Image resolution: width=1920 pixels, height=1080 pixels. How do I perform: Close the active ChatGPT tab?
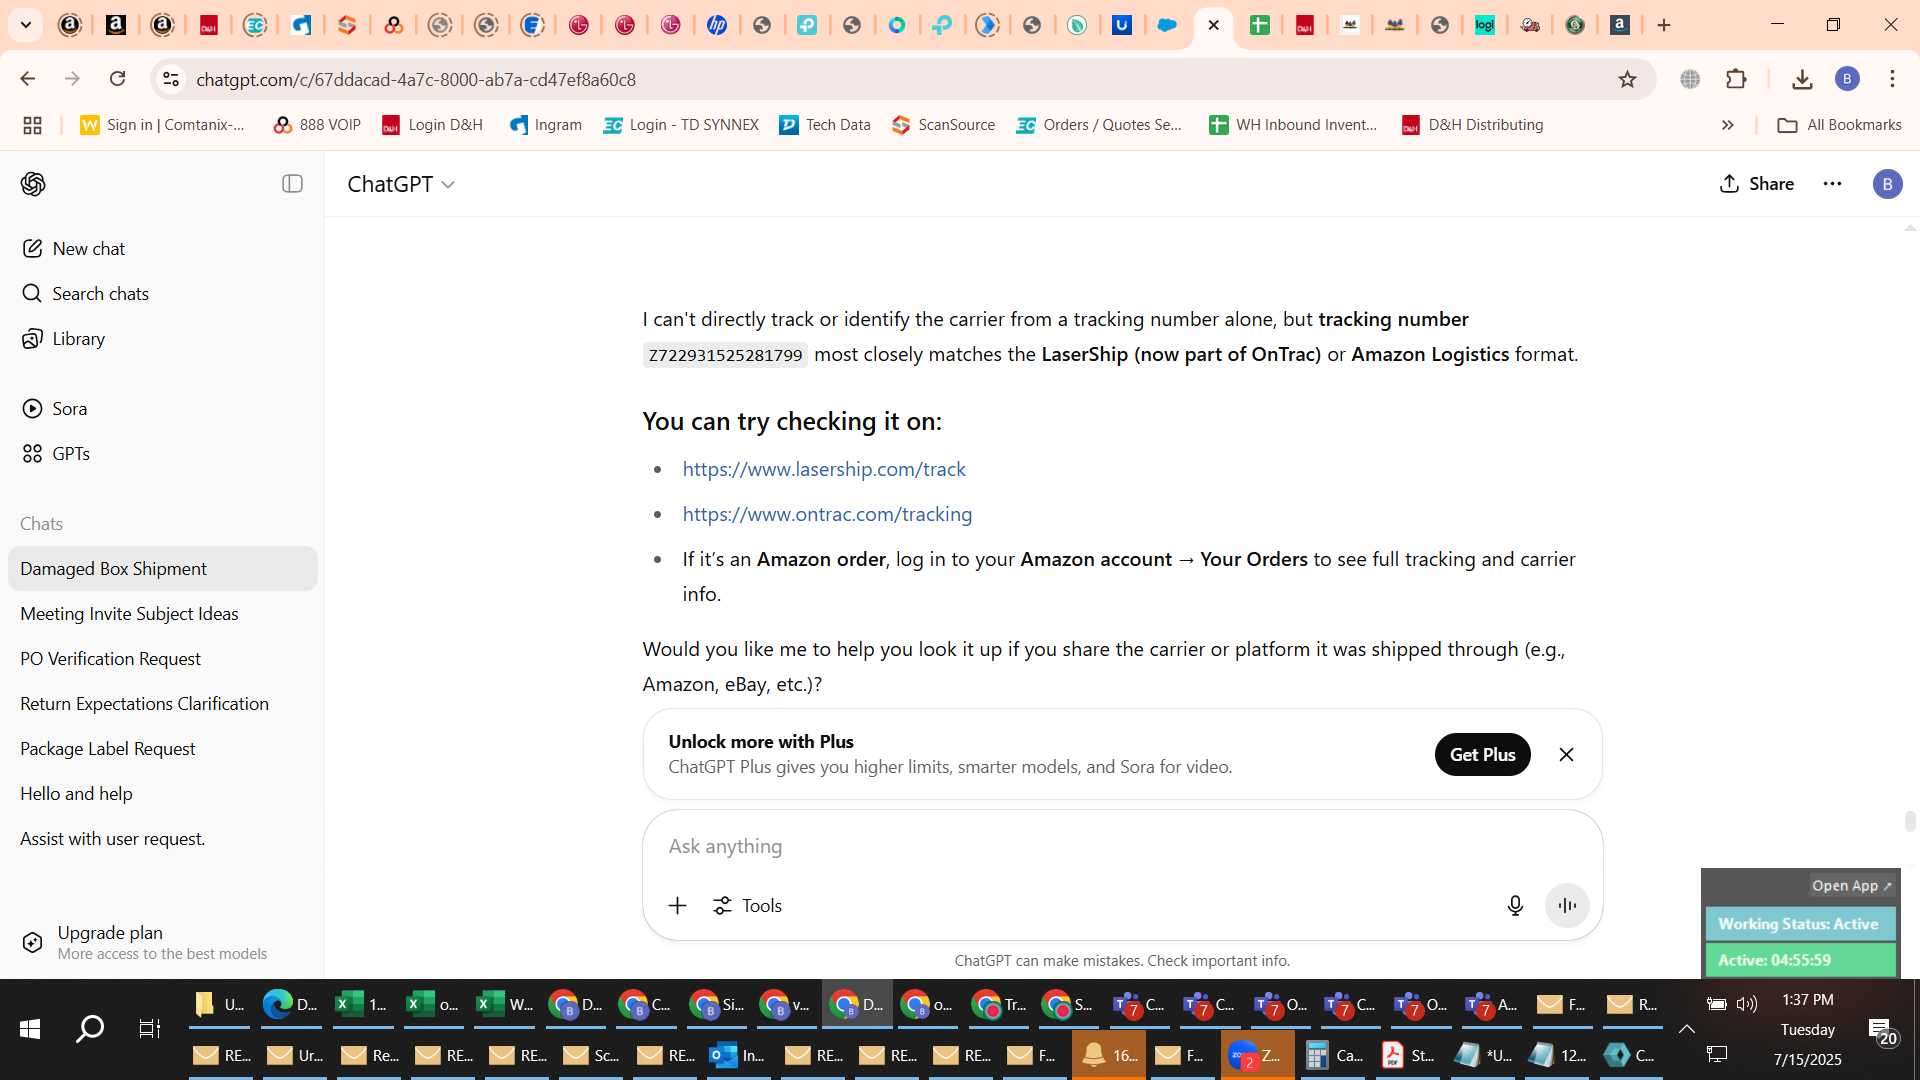pos(1213,25)
